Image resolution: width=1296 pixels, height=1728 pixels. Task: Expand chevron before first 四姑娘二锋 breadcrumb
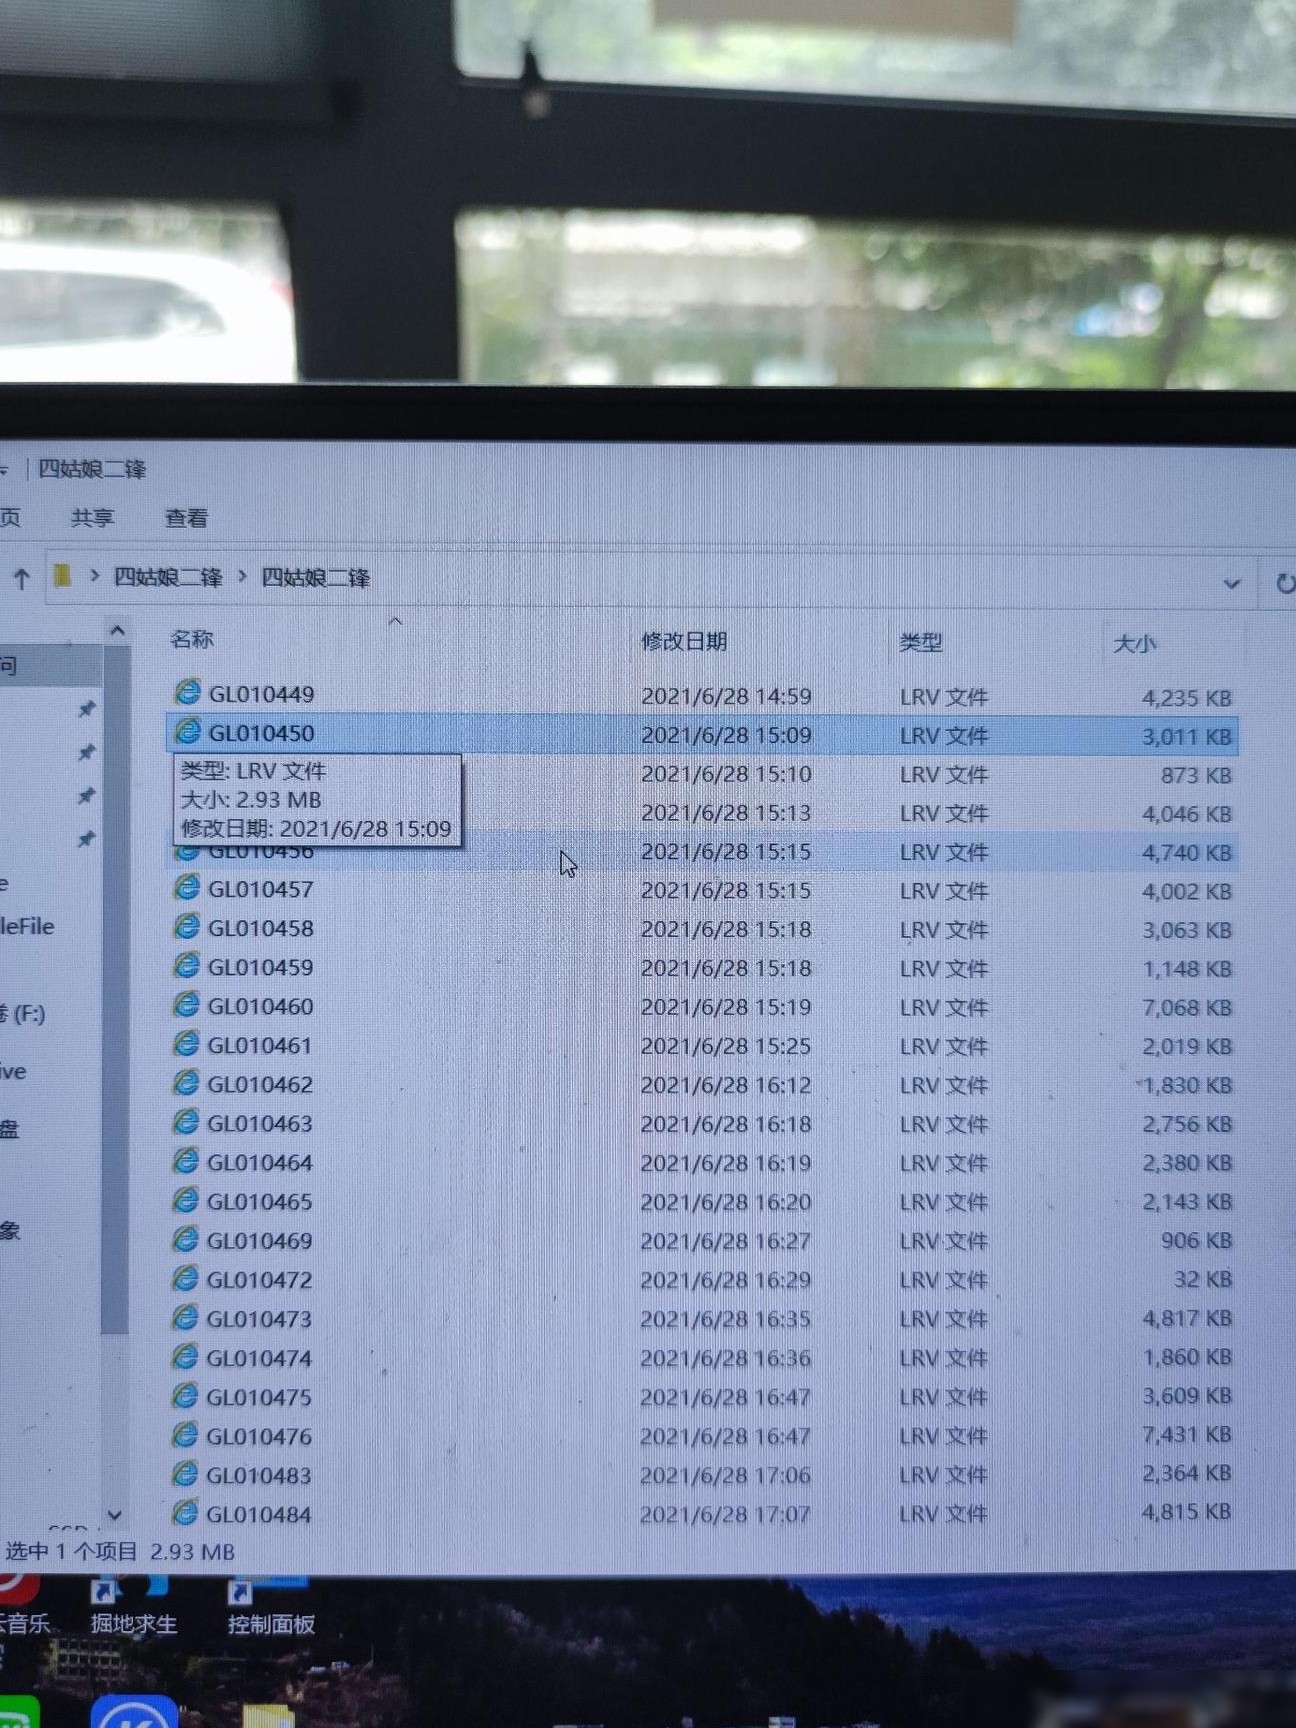tap(94, 576)
